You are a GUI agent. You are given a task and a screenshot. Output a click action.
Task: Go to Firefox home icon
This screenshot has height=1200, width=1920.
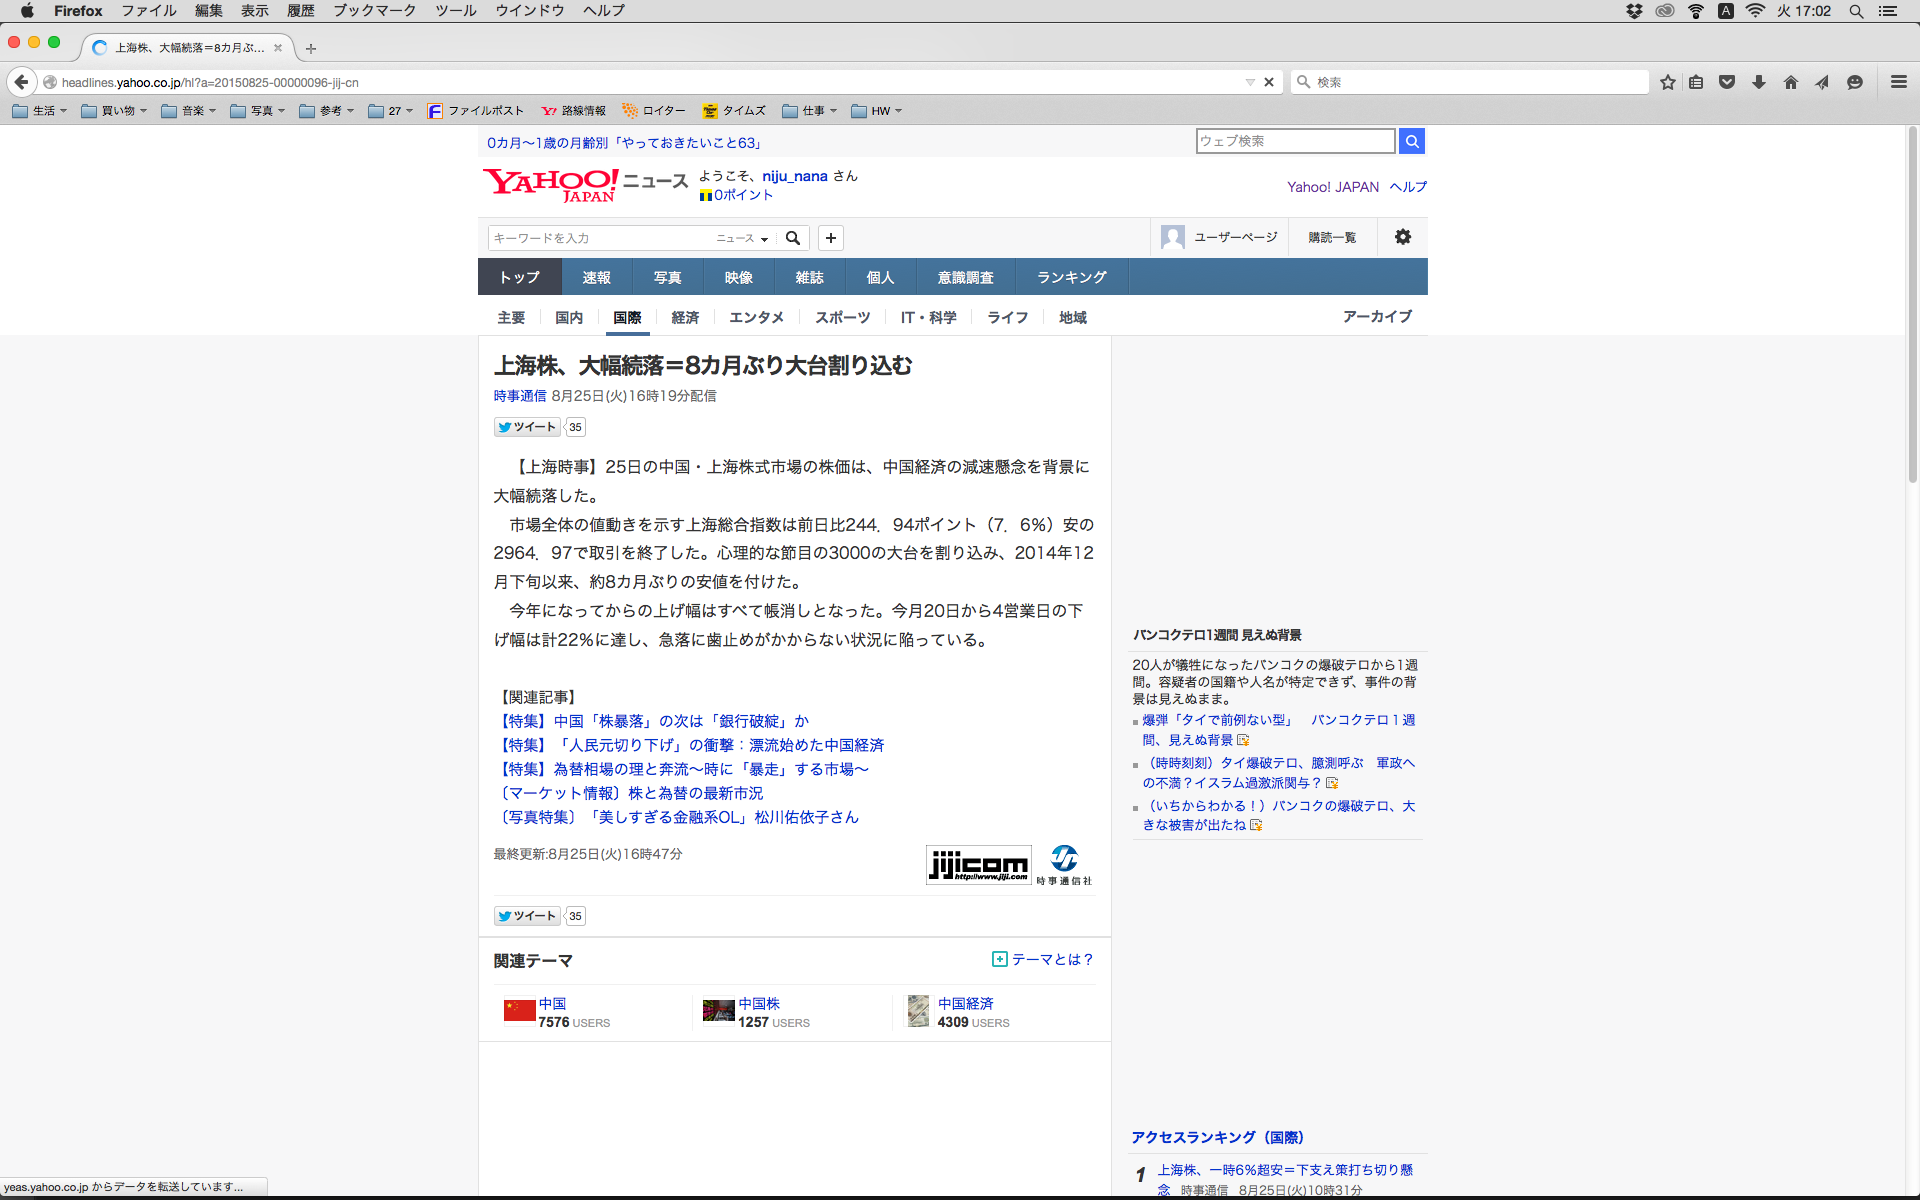click(x=1791, y=82)
